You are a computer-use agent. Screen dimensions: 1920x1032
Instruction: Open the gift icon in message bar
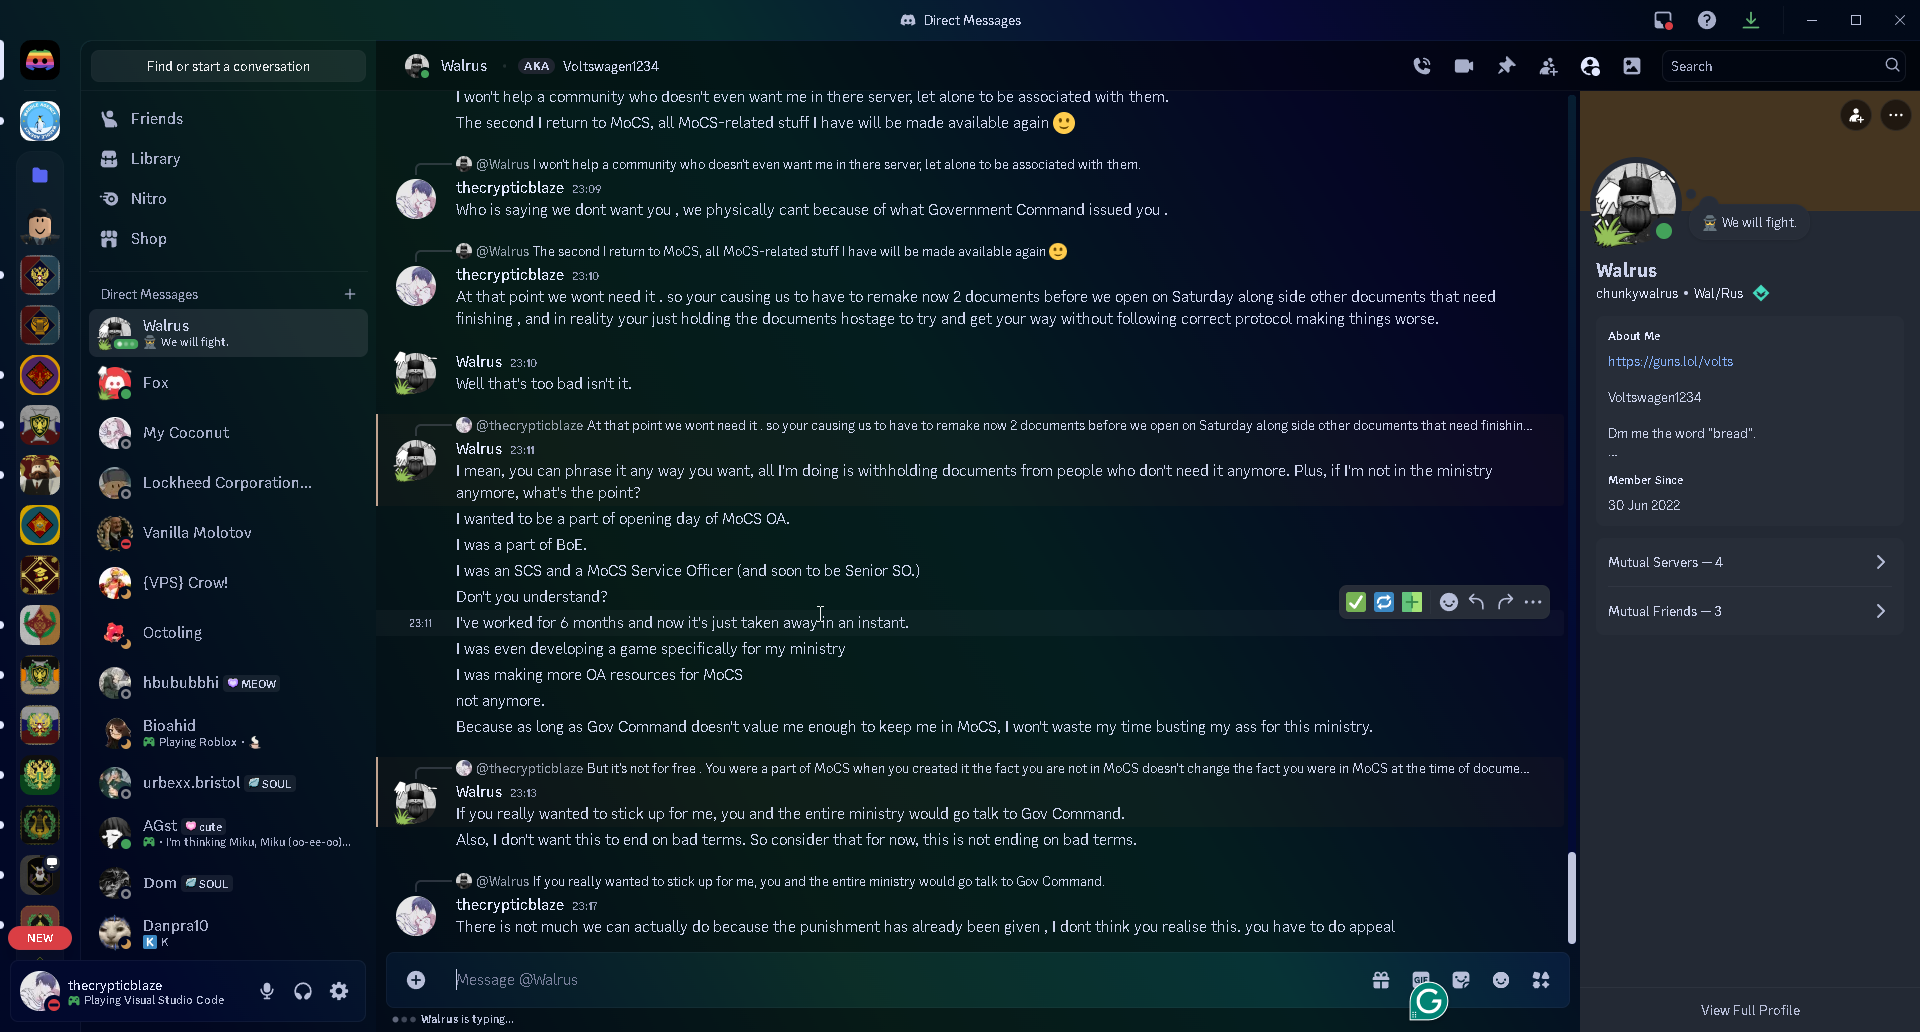click(1381, 980)
